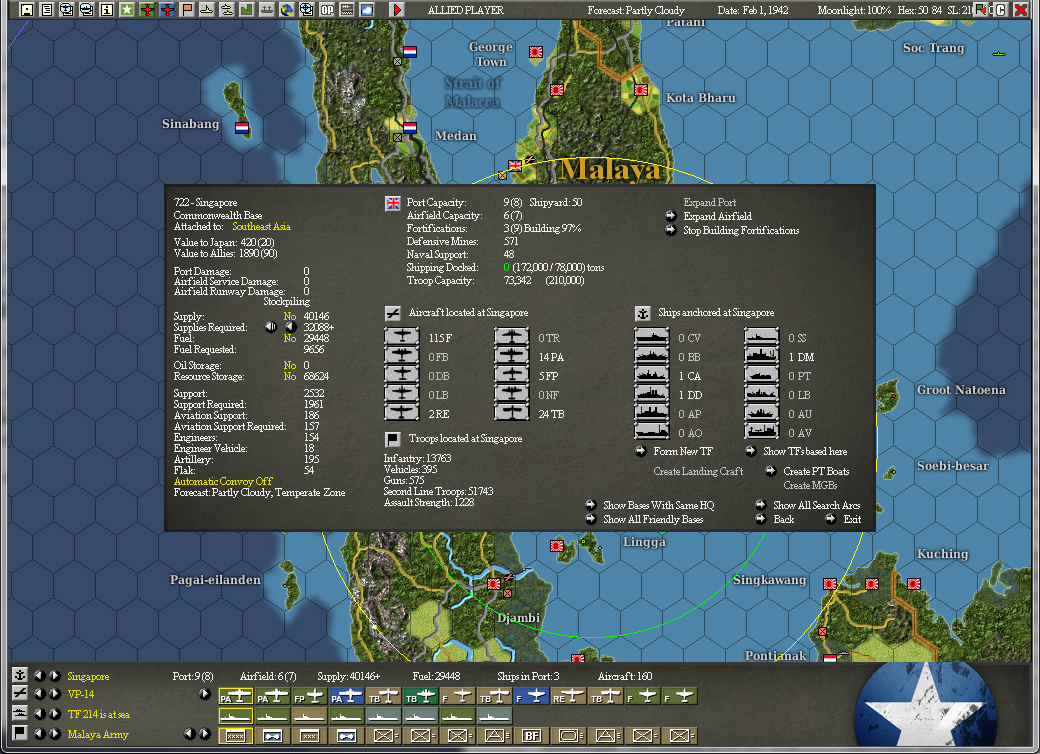1040x754 pixels.
Task: Click the ship icon next to 1 DM
Action: point(761,356)
